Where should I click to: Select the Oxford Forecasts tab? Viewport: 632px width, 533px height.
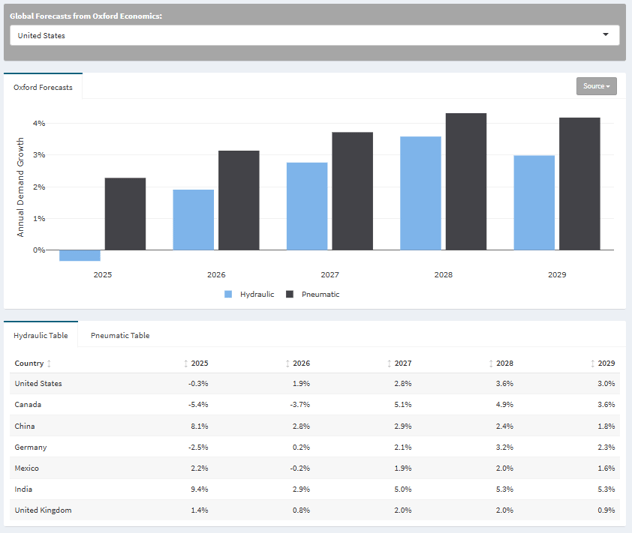pos(44,88)
